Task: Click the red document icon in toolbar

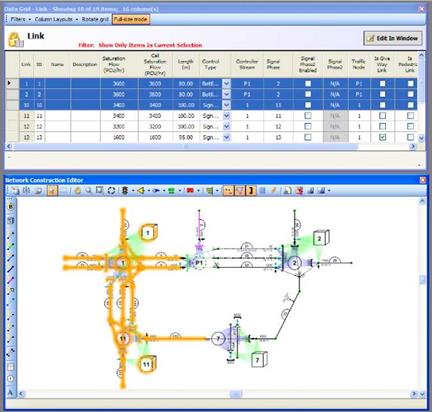Action: click(x=299, y=191)
